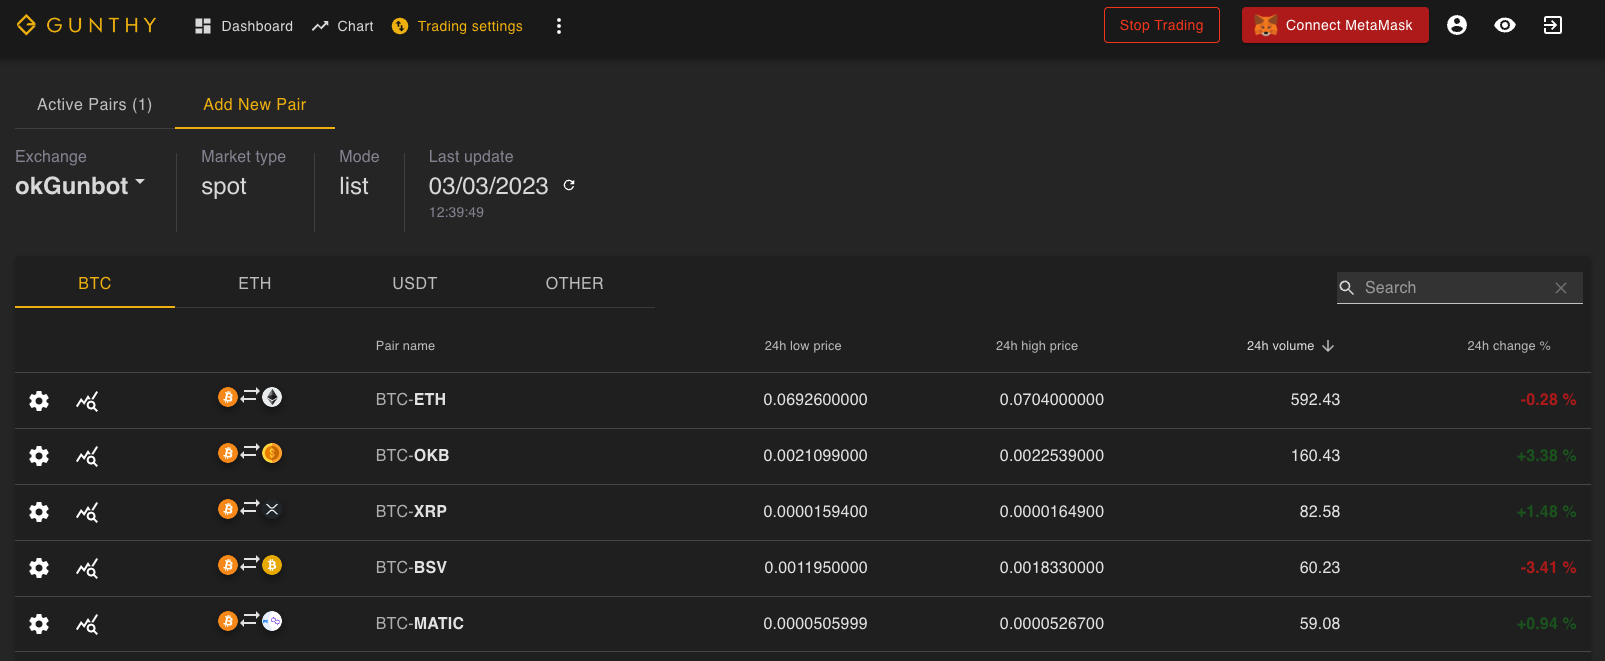Switch to the OTHER market tab
This screenshot has height=661, width=1605.
[x=575, y=283]
